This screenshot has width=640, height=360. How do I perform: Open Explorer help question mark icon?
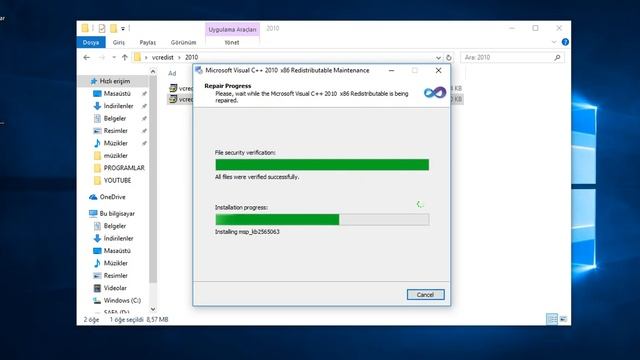[565, 42]
